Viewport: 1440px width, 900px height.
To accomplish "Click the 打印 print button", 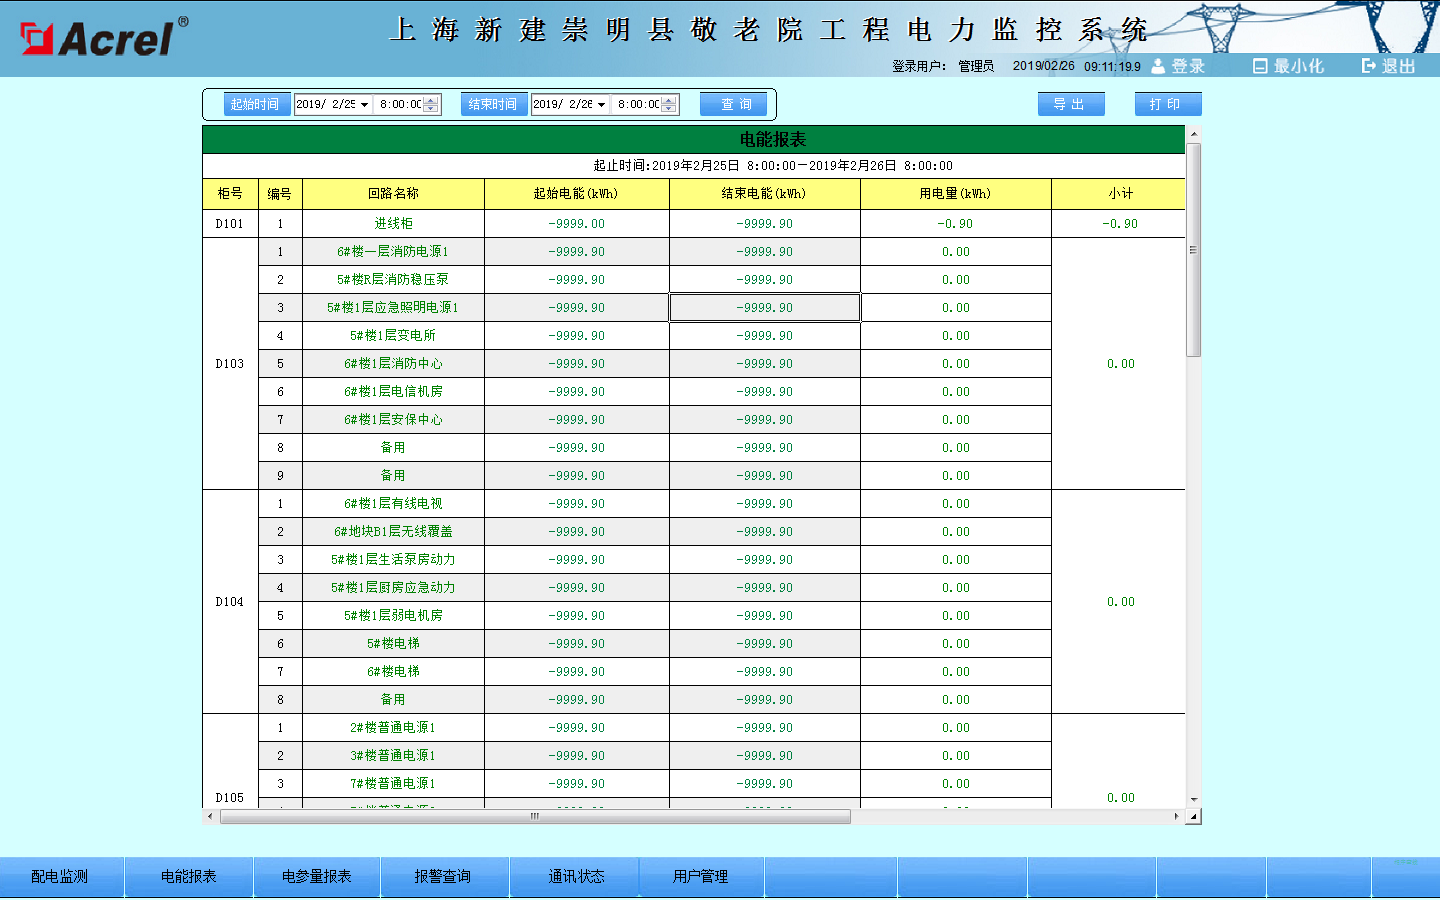I will pyautogui.click(x=1167, y=104).
